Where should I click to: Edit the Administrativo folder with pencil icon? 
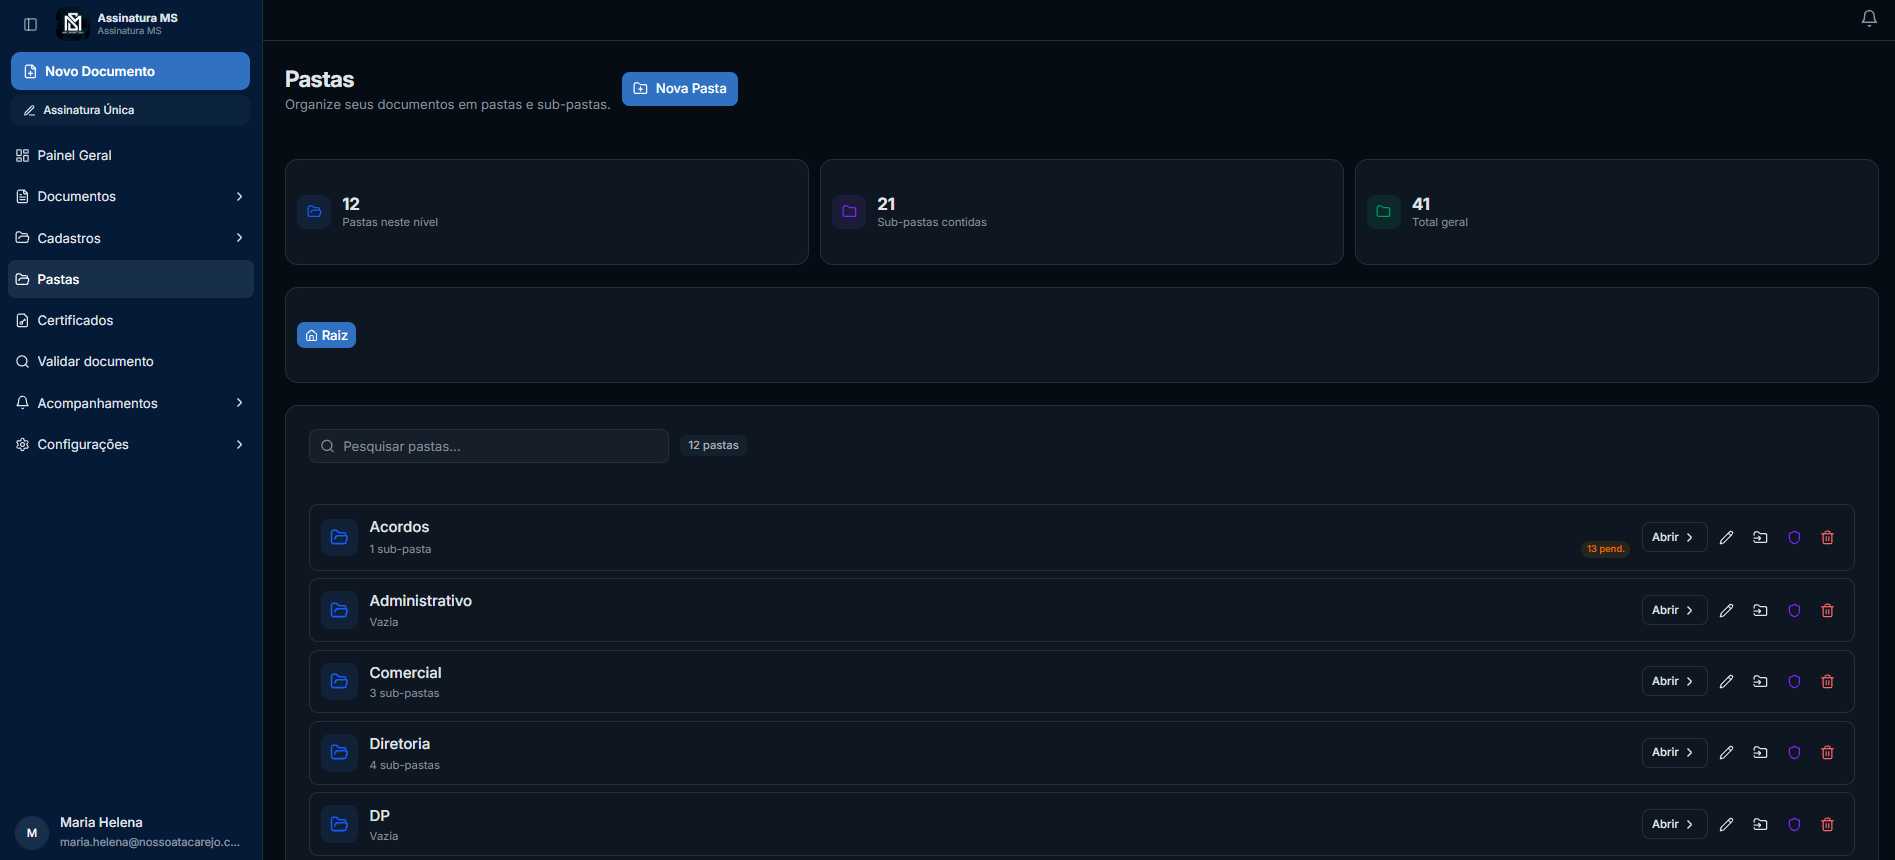(1726, 610)
